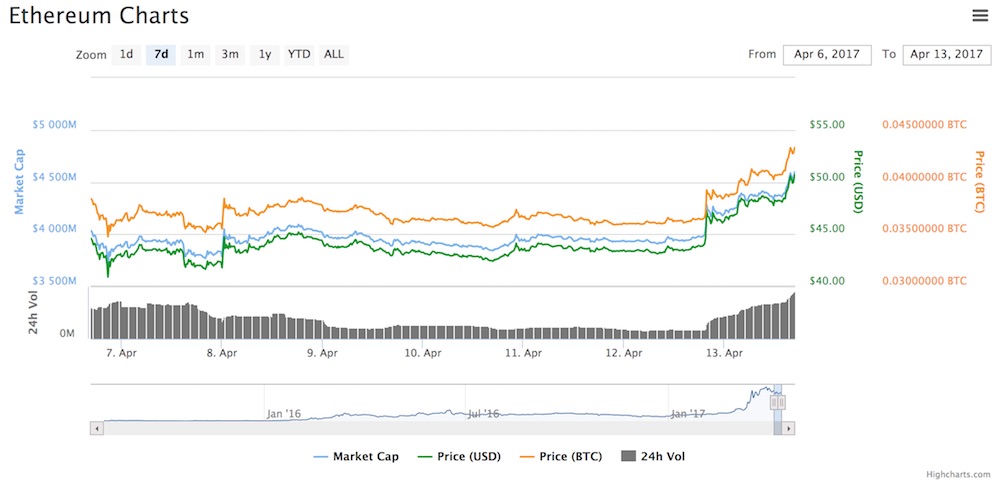Click the 0.03000000 BTC label
Screen dimensions: 1000x483
[x=925, y=281]
